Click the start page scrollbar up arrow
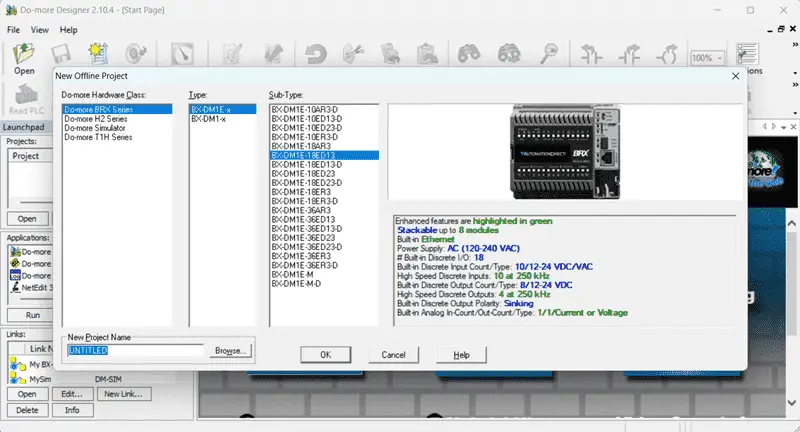Screen dimensions: 800x432 coord(791,223)
